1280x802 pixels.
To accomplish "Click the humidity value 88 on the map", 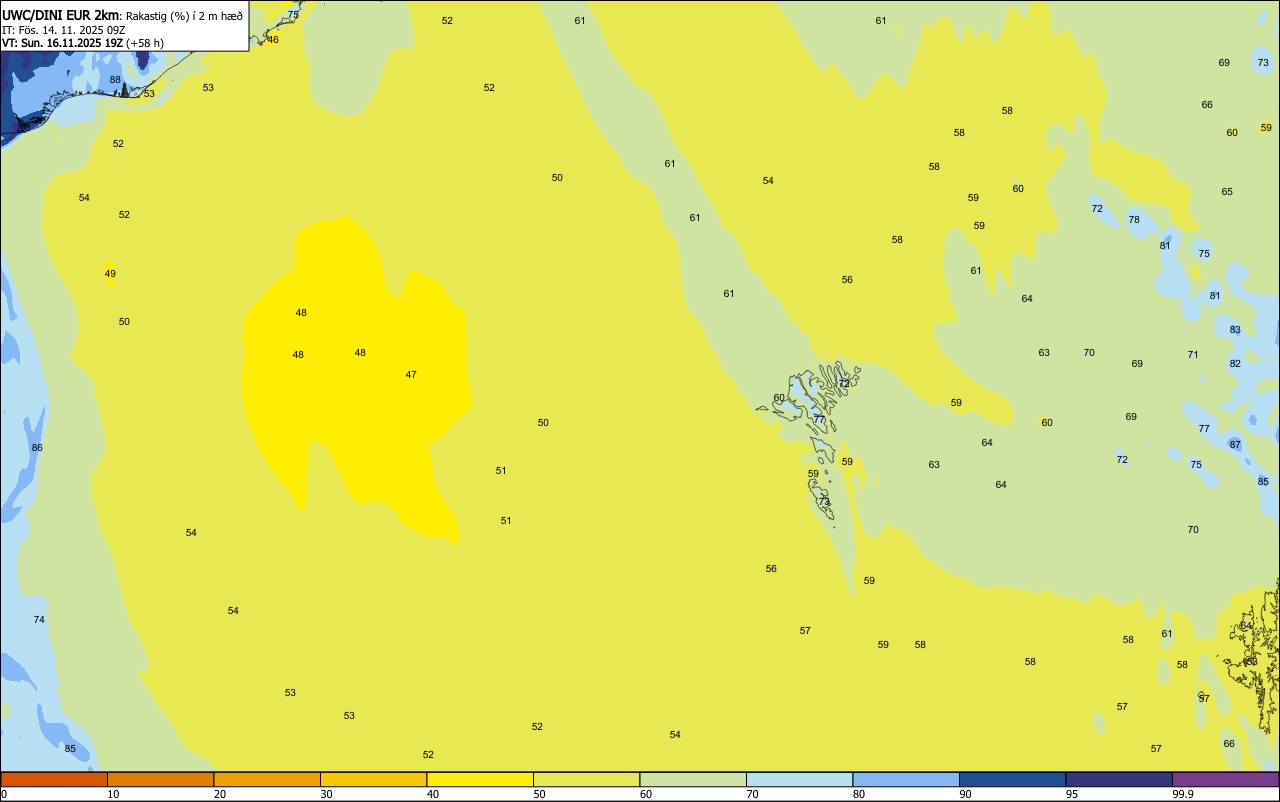I will pos(115,80).
